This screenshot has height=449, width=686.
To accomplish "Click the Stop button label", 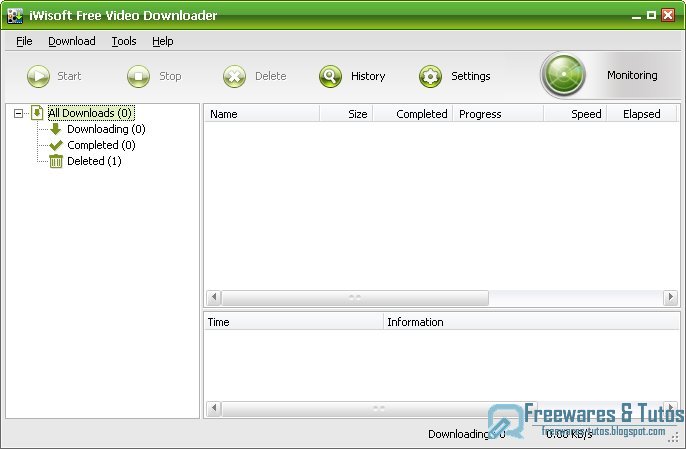I will 170,76.
